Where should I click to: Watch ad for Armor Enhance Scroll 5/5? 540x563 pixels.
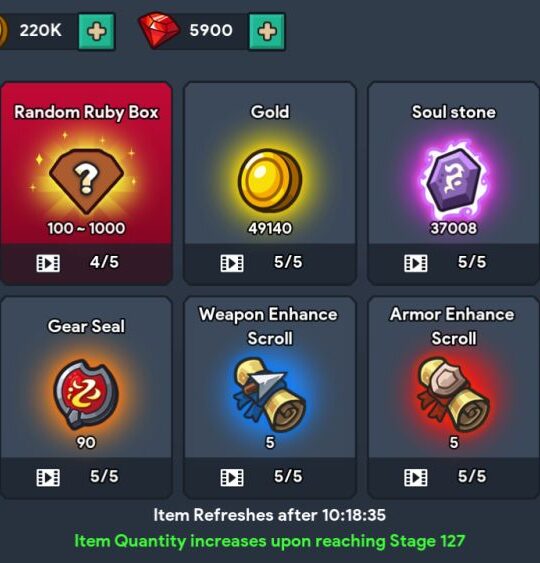[x=454, y=477]
